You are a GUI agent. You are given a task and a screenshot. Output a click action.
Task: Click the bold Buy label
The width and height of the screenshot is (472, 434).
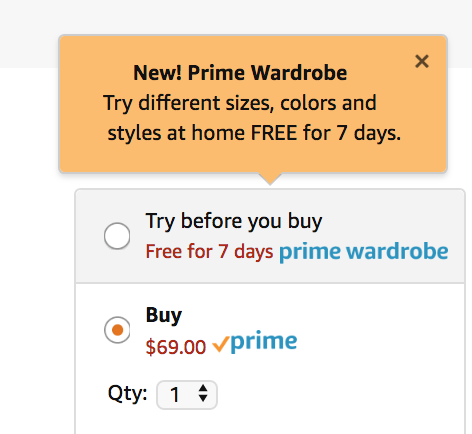(164, 315)
